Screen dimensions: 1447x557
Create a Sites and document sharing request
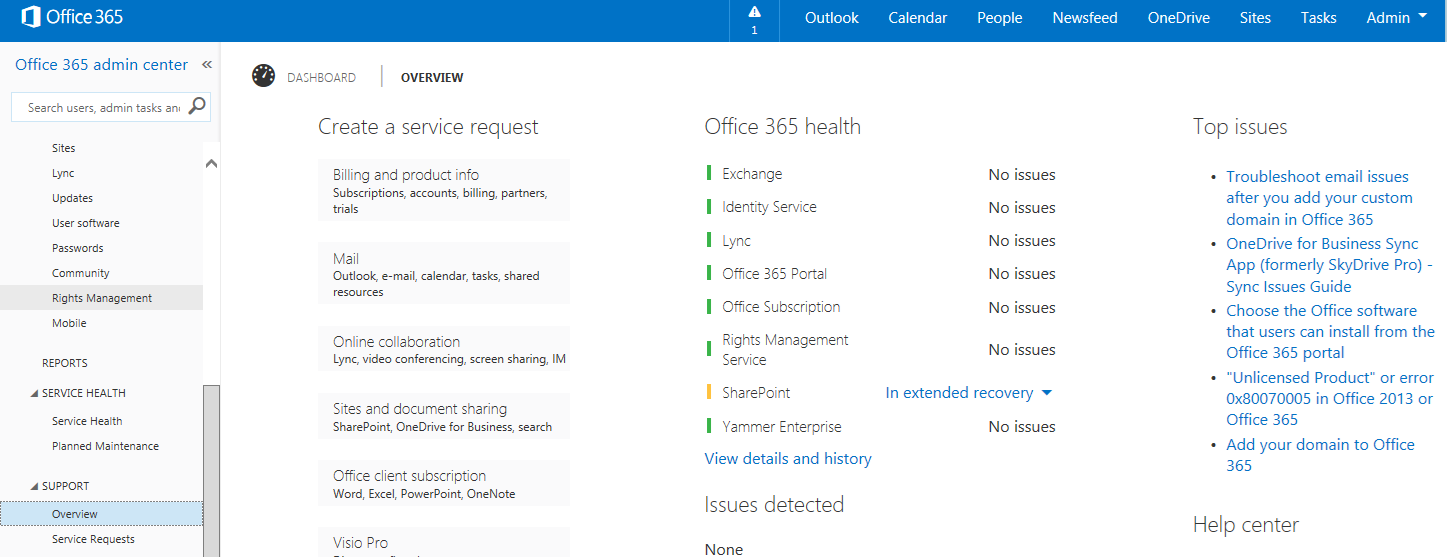click(444, 416)
